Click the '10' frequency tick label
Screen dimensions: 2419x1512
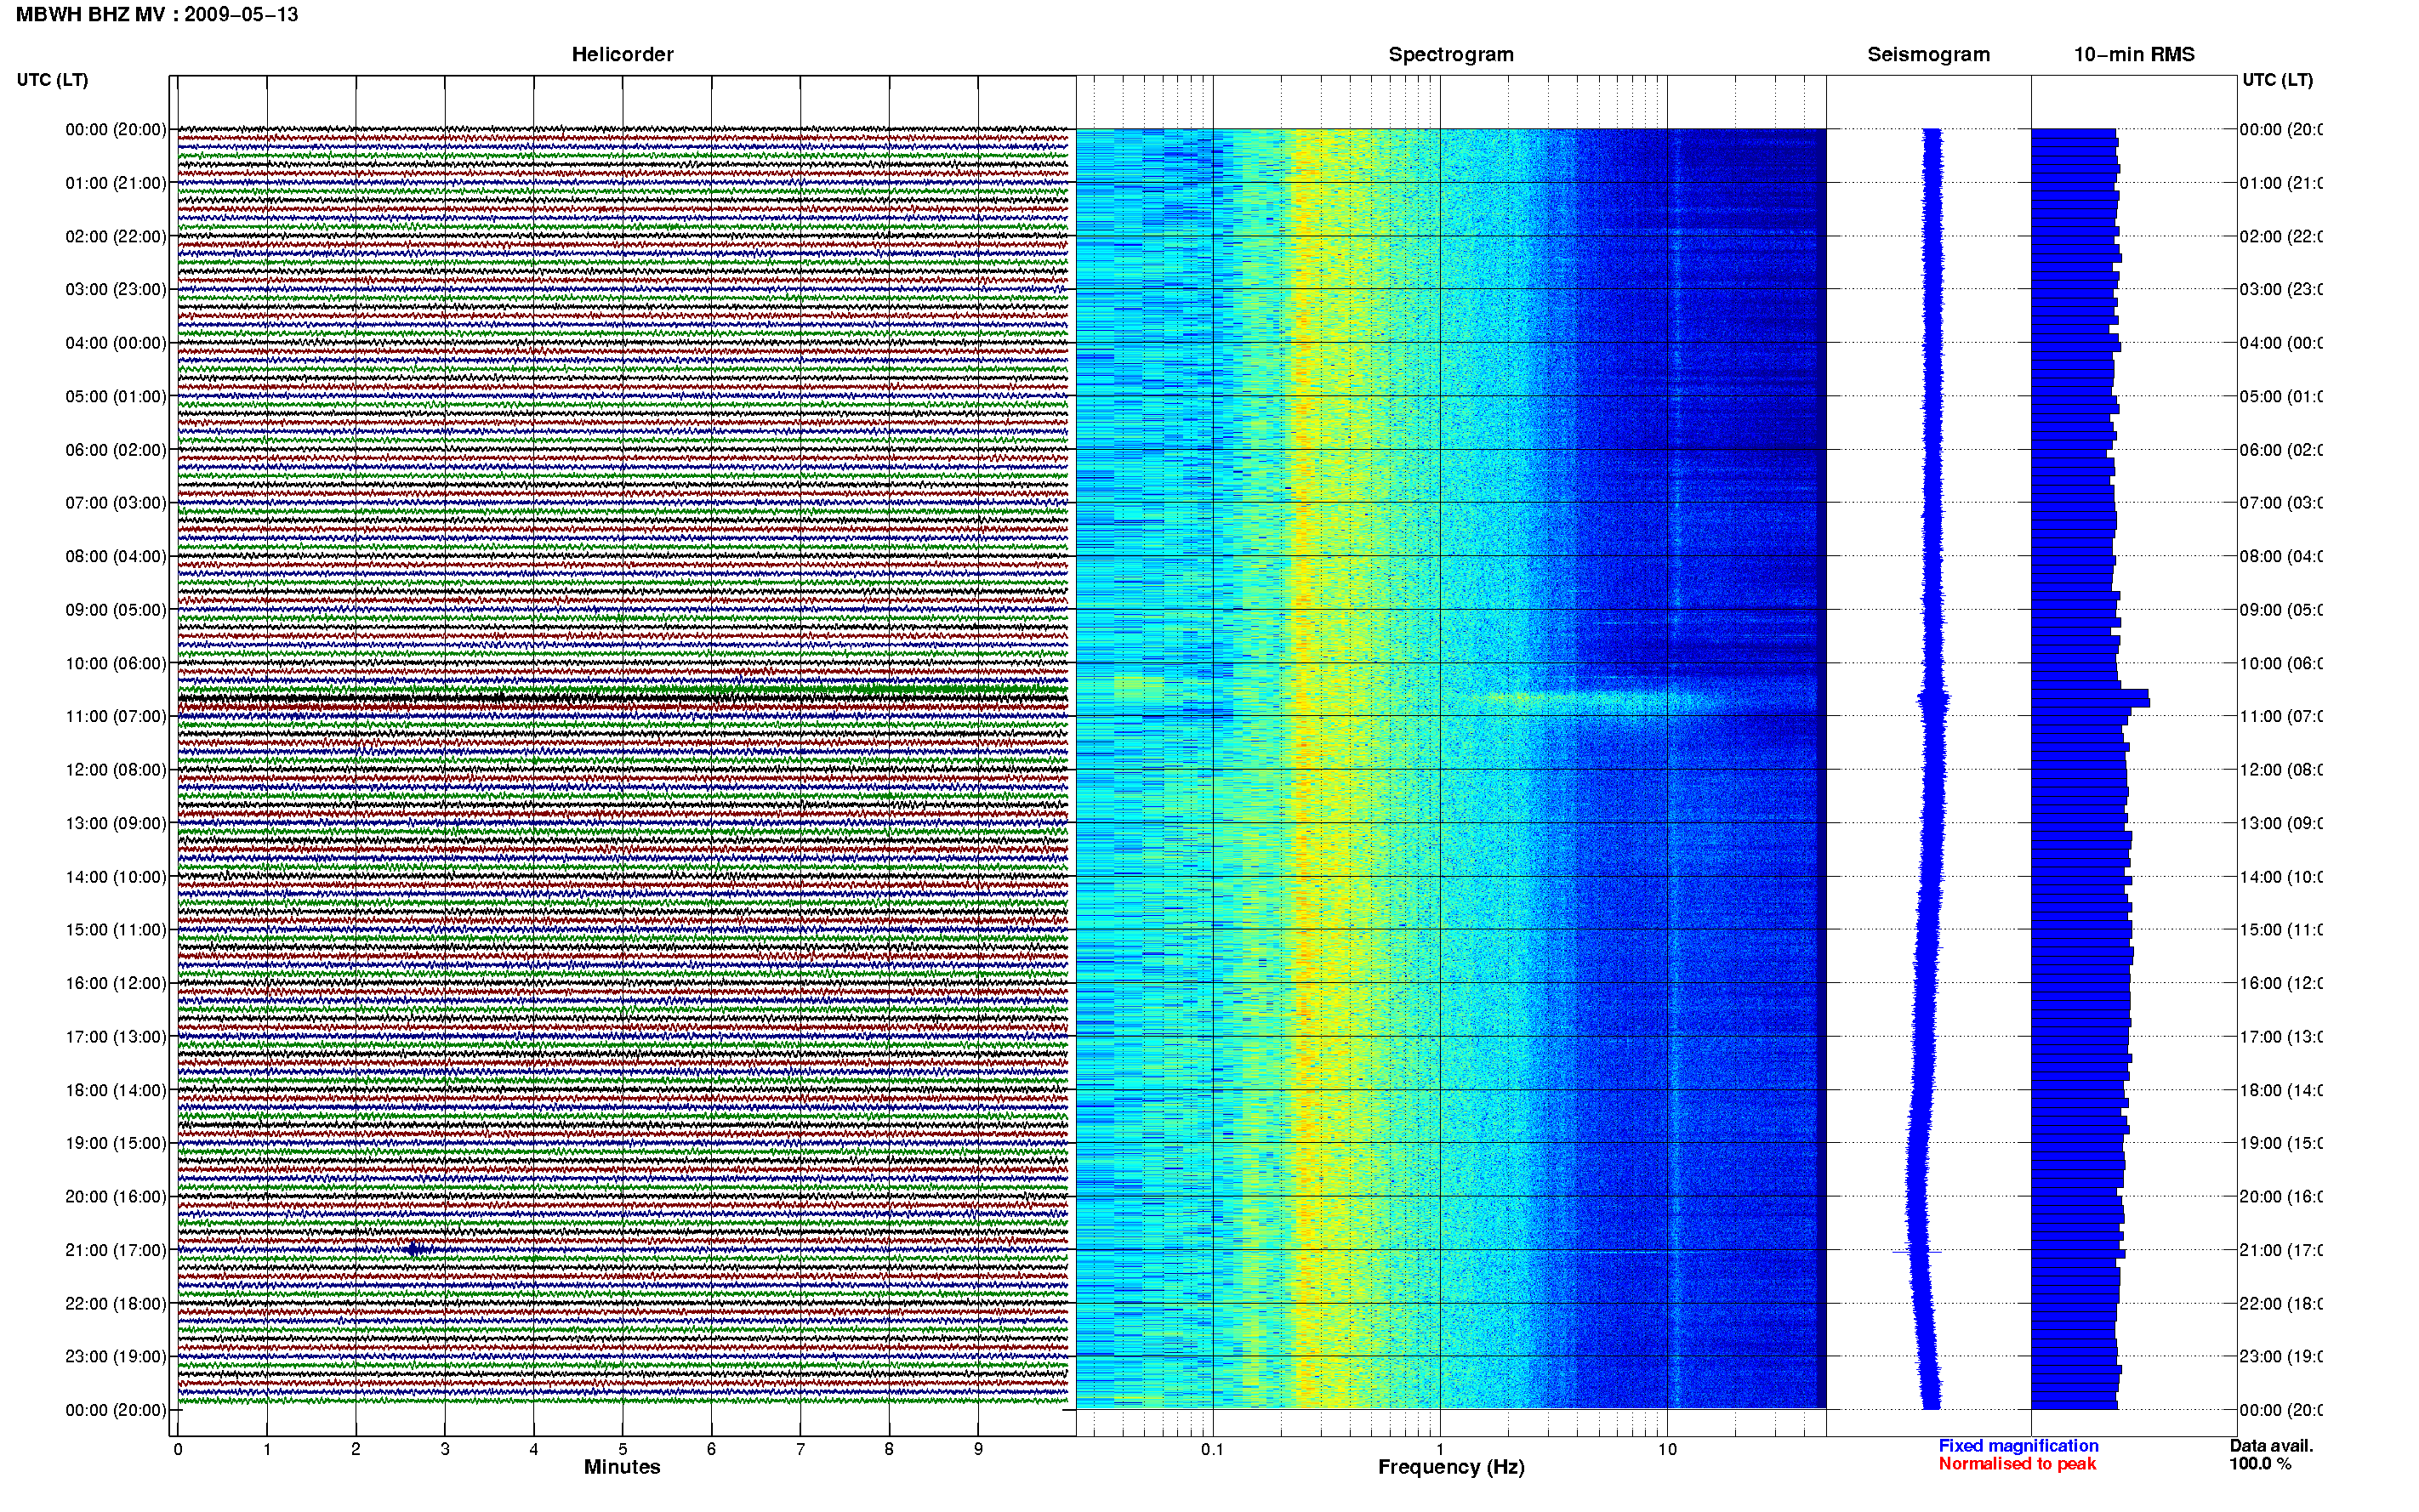pyautogui.click(x=1667, y=1449)
